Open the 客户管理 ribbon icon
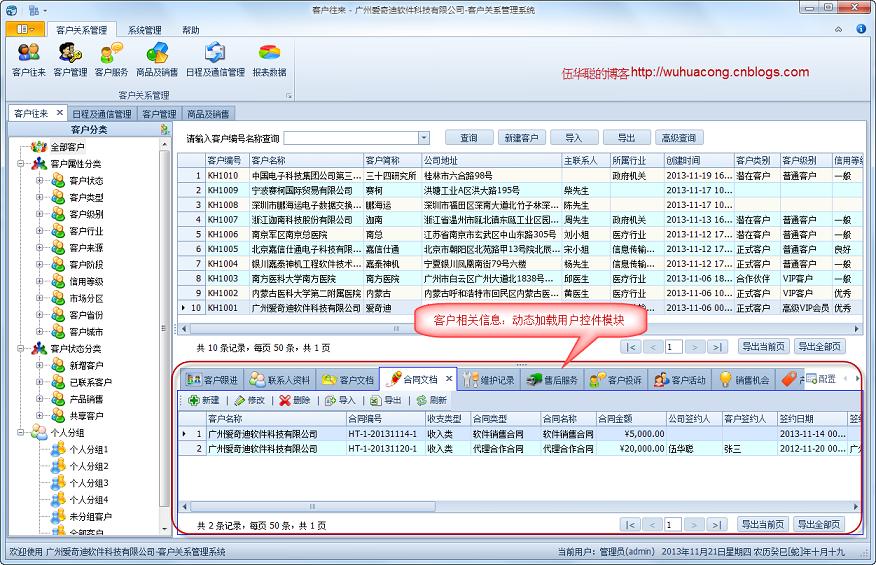Screen dimensions: 876x565 tap(70, 59)
